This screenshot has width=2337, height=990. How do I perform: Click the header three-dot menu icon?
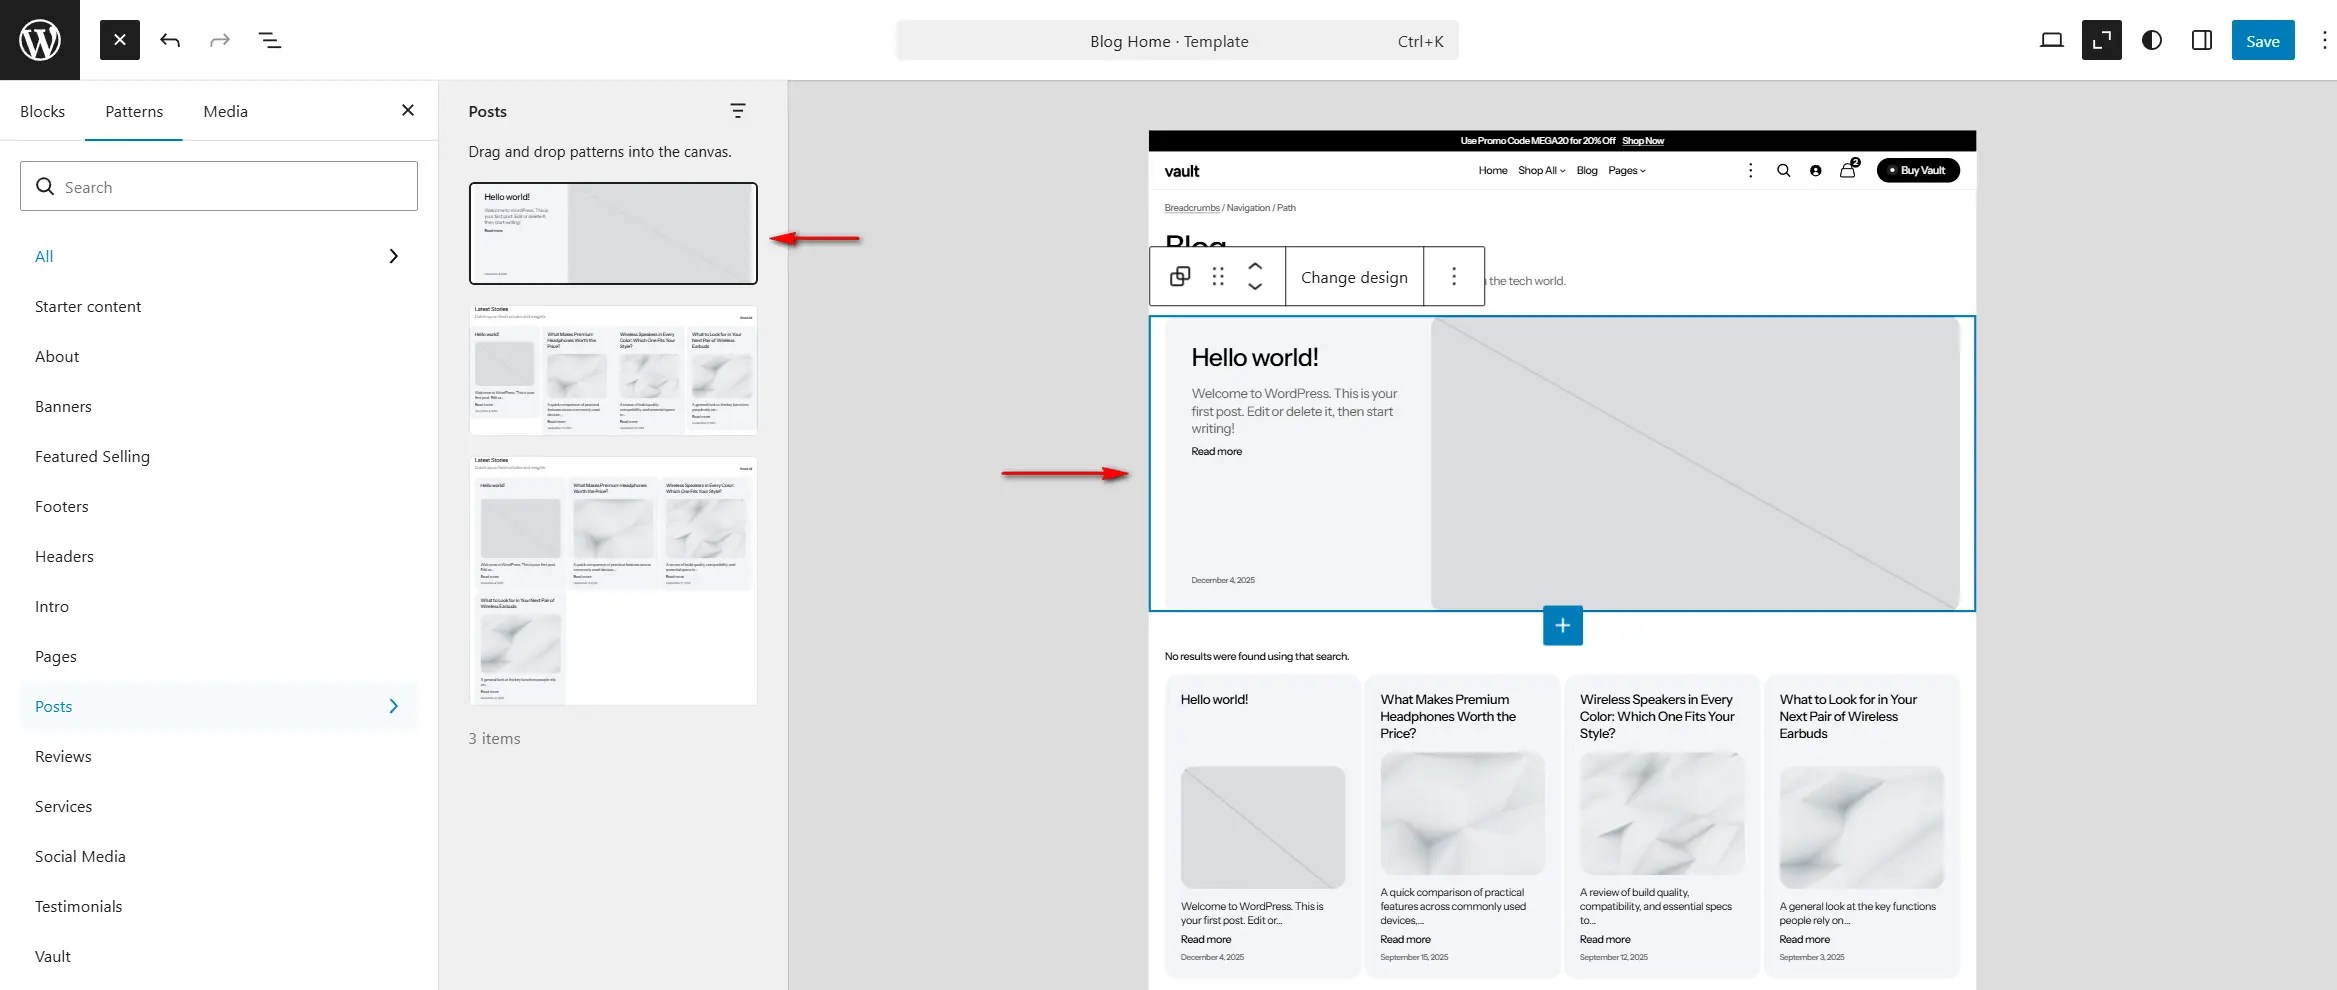pyautogui.click(x=1750, y=170)
